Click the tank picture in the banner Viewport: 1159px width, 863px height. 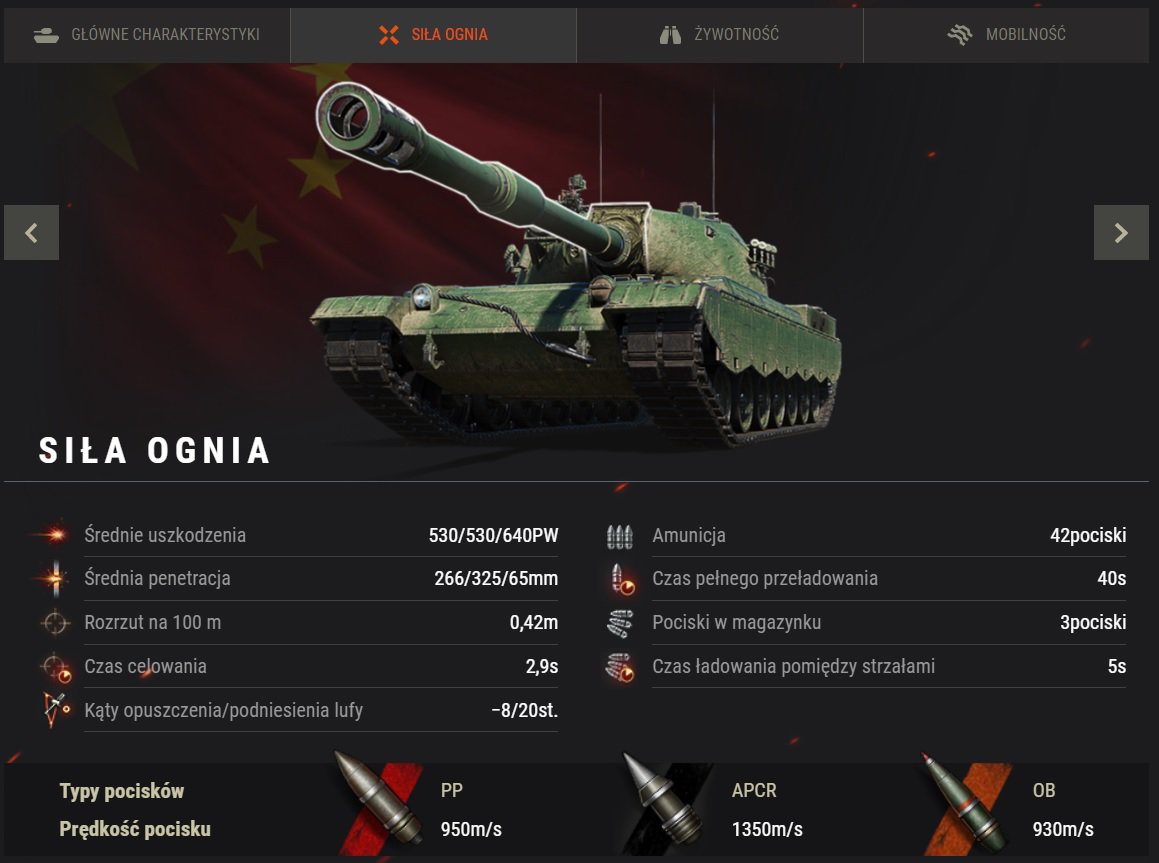coord(575,264)
